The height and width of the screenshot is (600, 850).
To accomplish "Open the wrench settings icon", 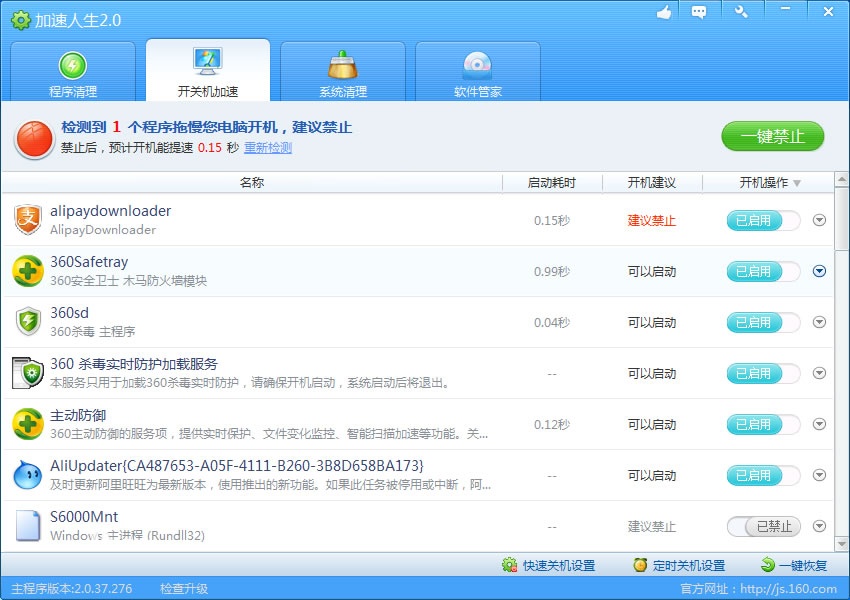I will click(x=741, y=11).
